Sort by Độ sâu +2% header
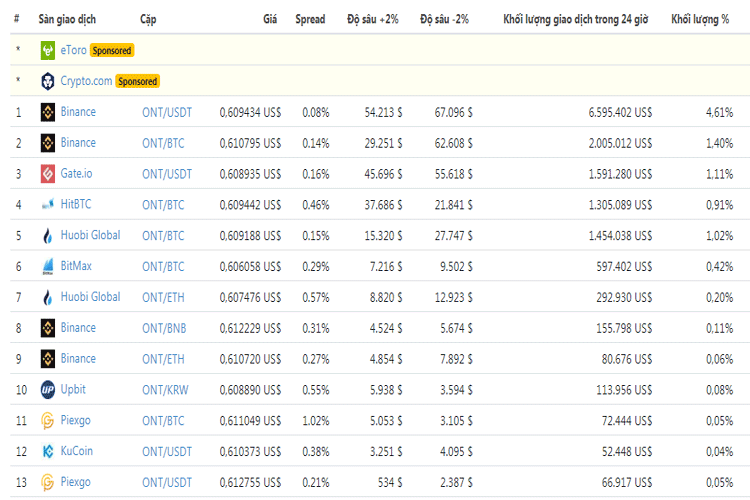Image resolution: width=750 pixels, height=500 pixels. click(373, 19)
